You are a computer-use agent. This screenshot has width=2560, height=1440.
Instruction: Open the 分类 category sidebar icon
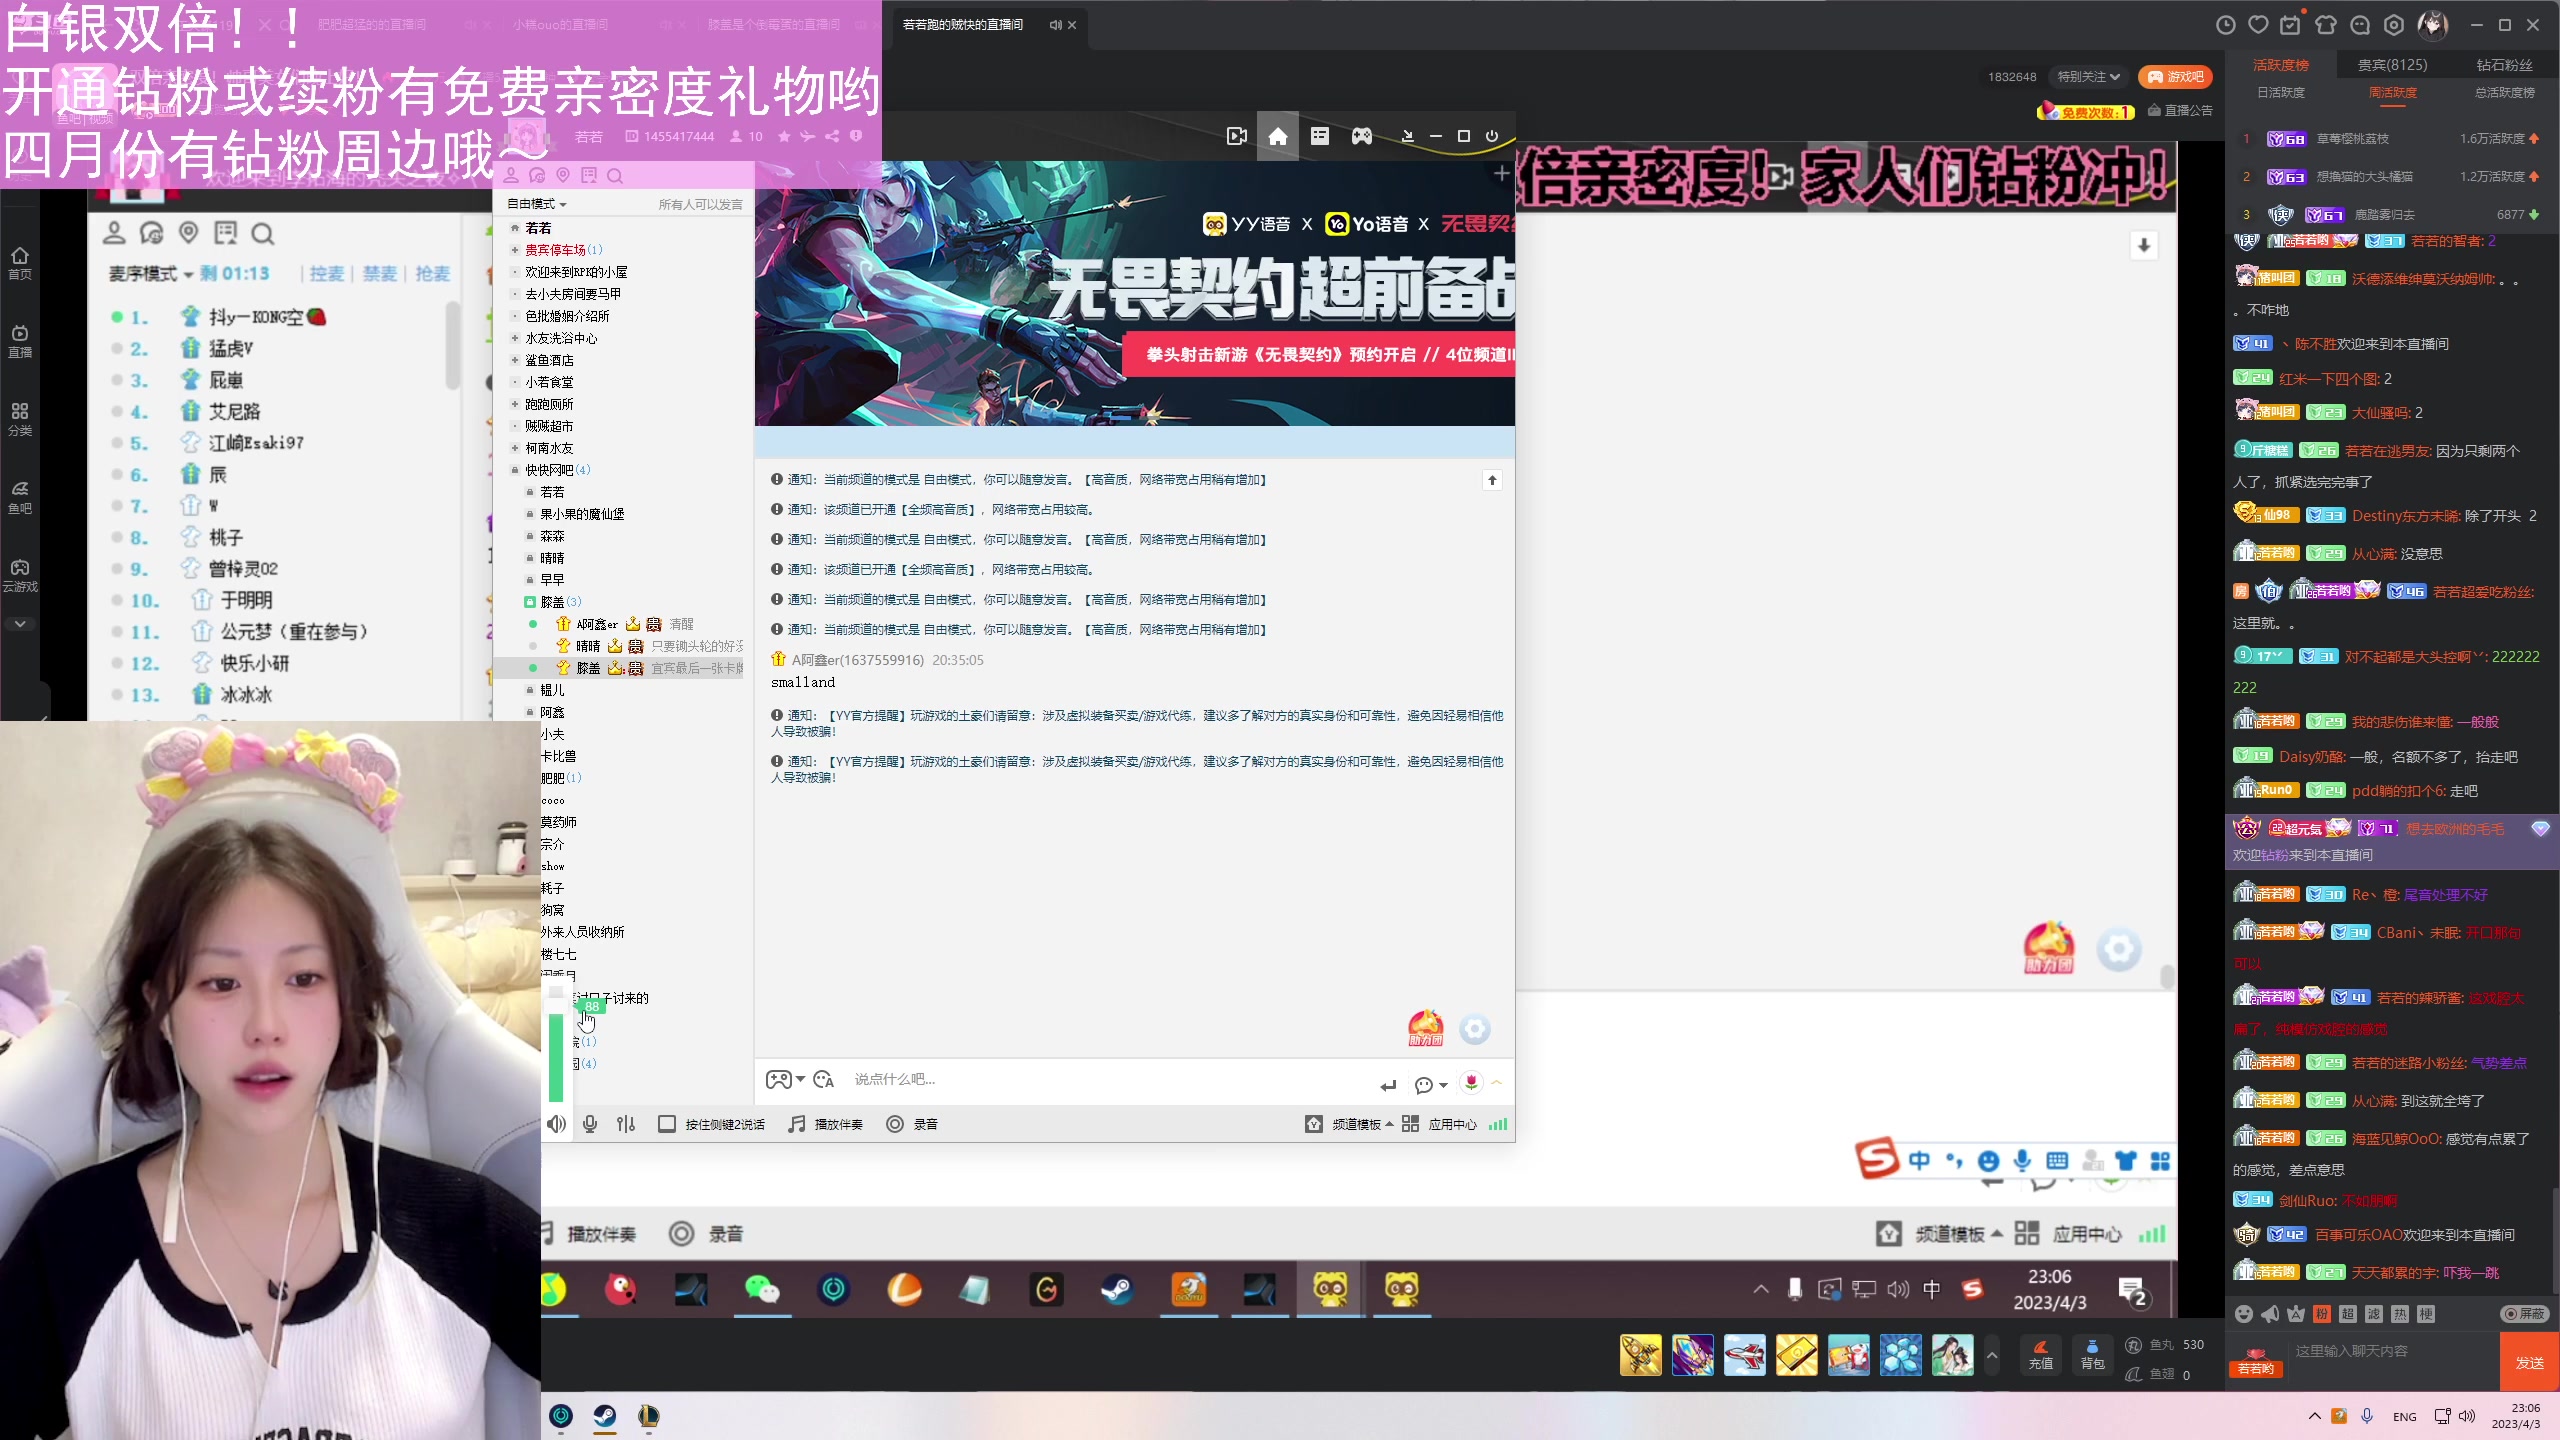20,419
